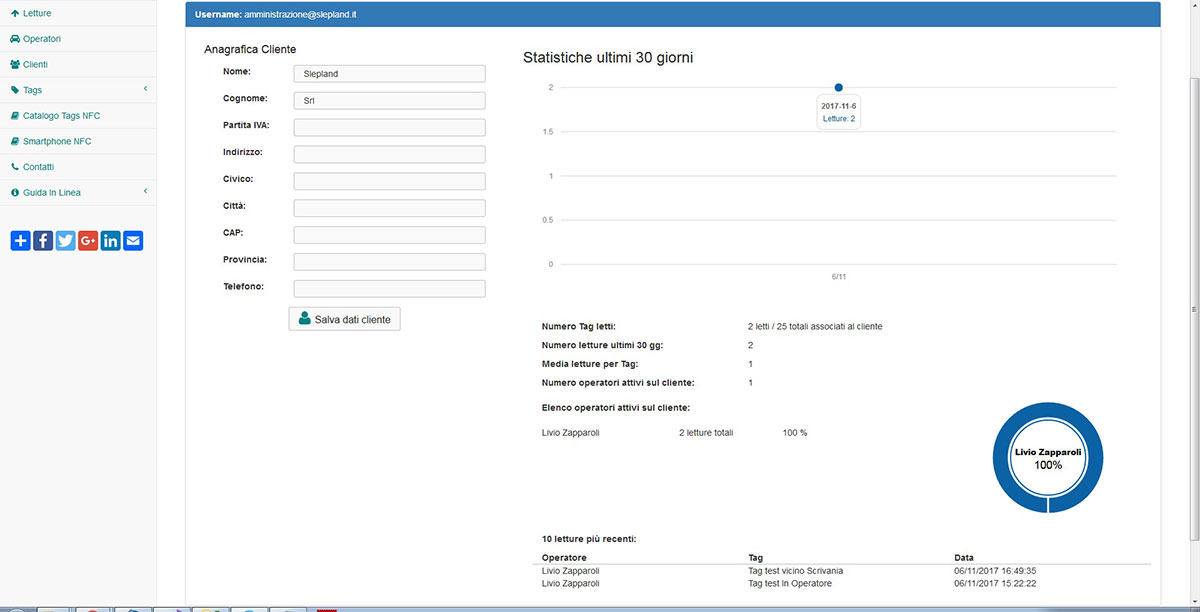Viewport: 1200px width, 612px height.
Task: Click the Livio Zapparoli donut chart
Action: click(x=1048, y=458)
